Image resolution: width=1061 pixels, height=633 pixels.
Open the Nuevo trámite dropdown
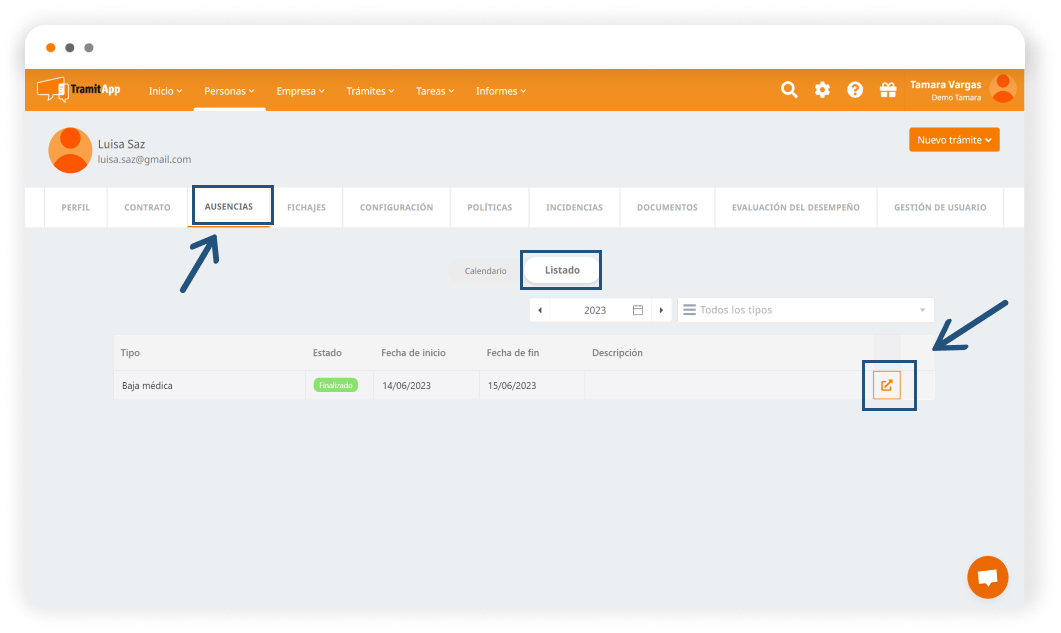point(954,140)
